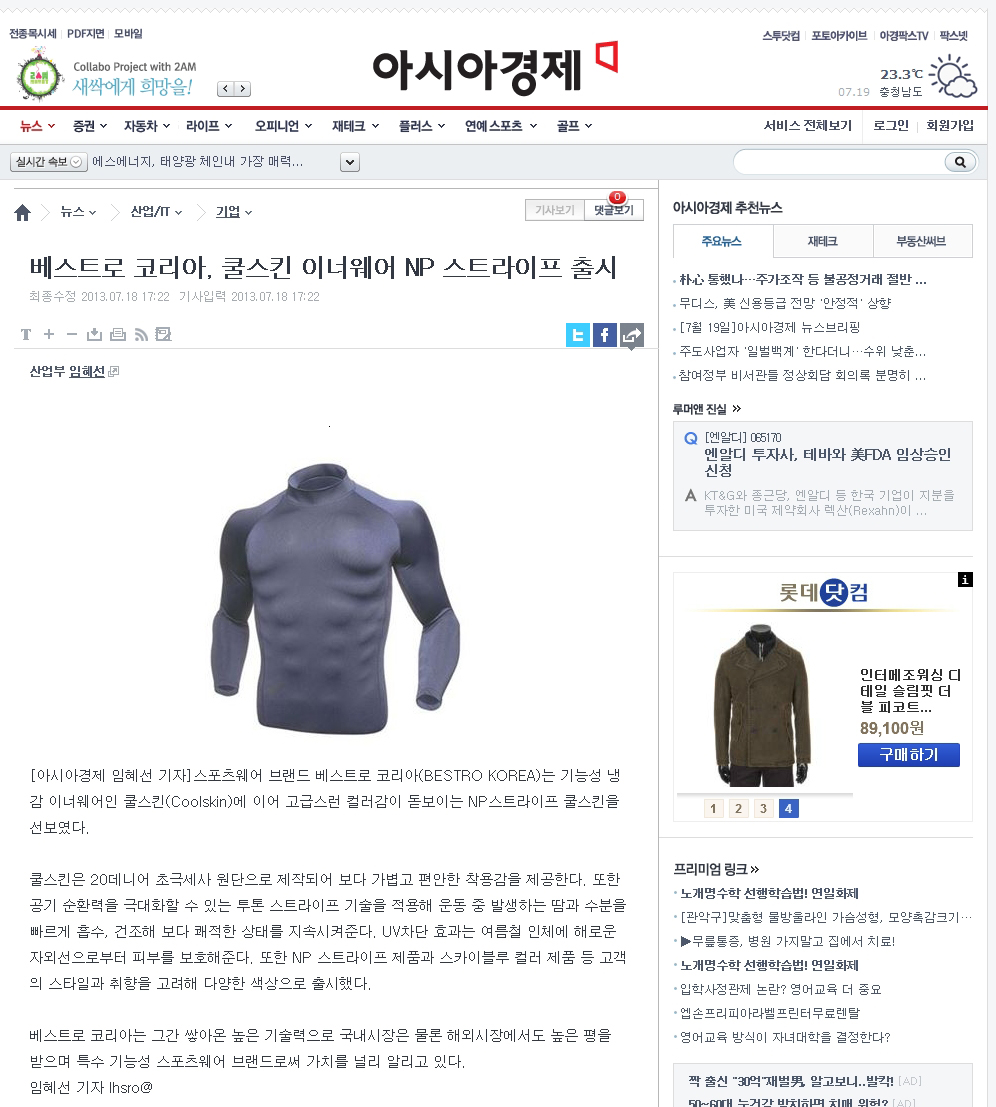
Task: Show comments with 댓글보기 toggle
Action: (x=613, y=210)
